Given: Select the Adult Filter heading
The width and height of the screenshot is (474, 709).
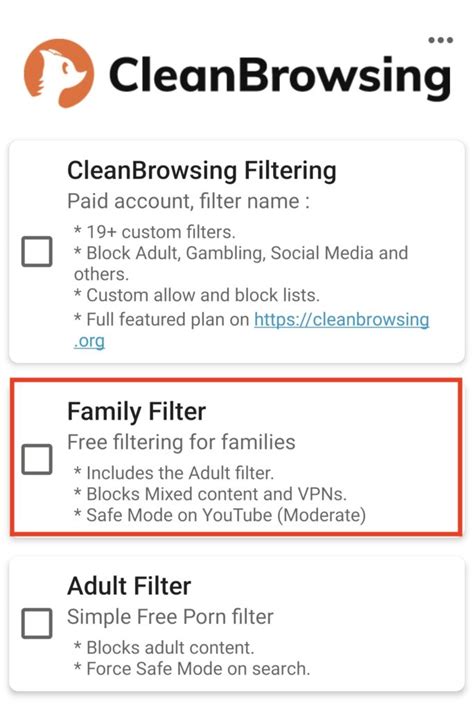Looking at the screenshot, I should [129, 586].
